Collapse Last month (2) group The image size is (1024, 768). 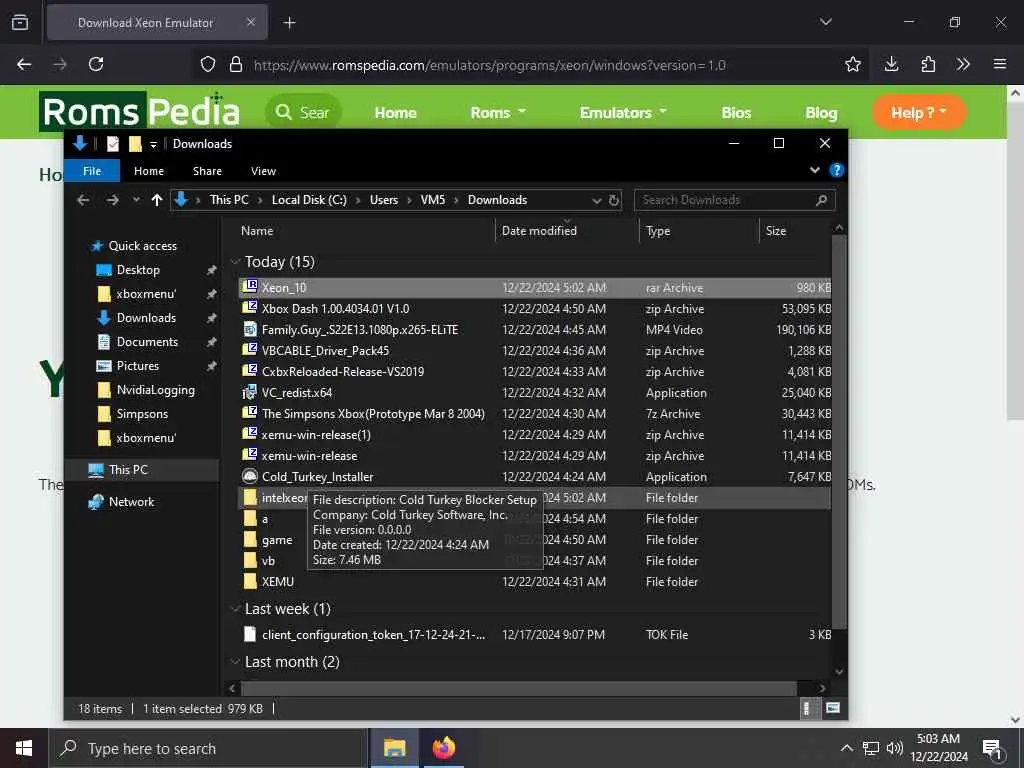[x=235, y=662]
